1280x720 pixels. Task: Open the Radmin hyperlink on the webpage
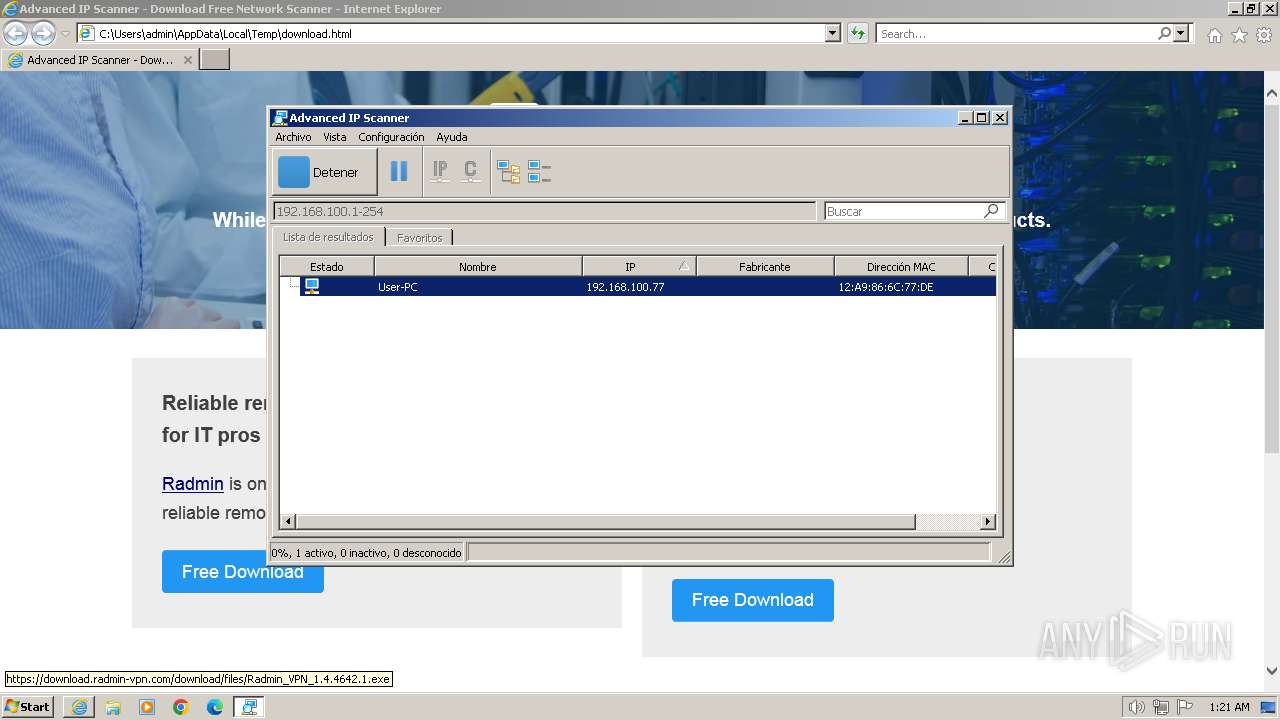[193, 484]
